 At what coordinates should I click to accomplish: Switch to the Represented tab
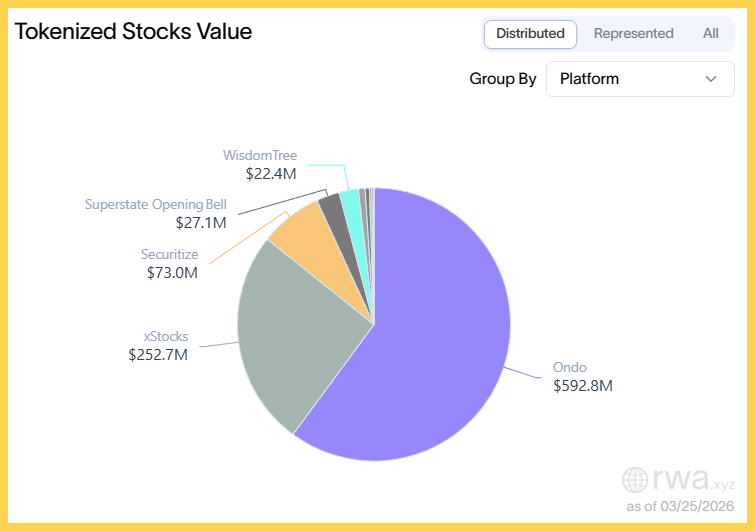tap(633, 34)
